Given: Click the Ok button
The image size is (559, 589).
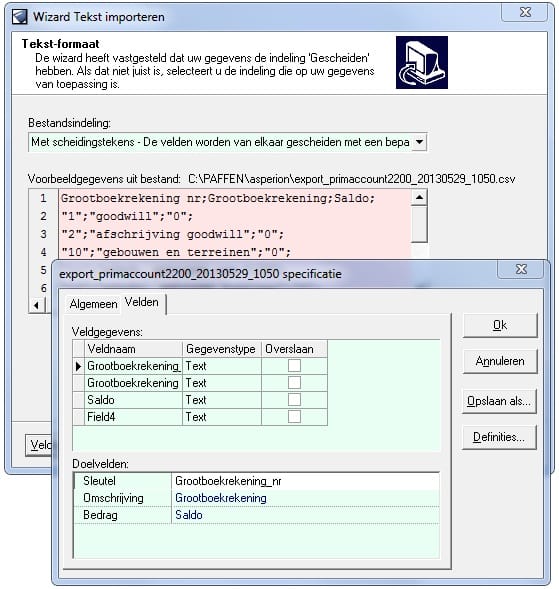Looking at the screenshot, I should [x=500, y=325].
